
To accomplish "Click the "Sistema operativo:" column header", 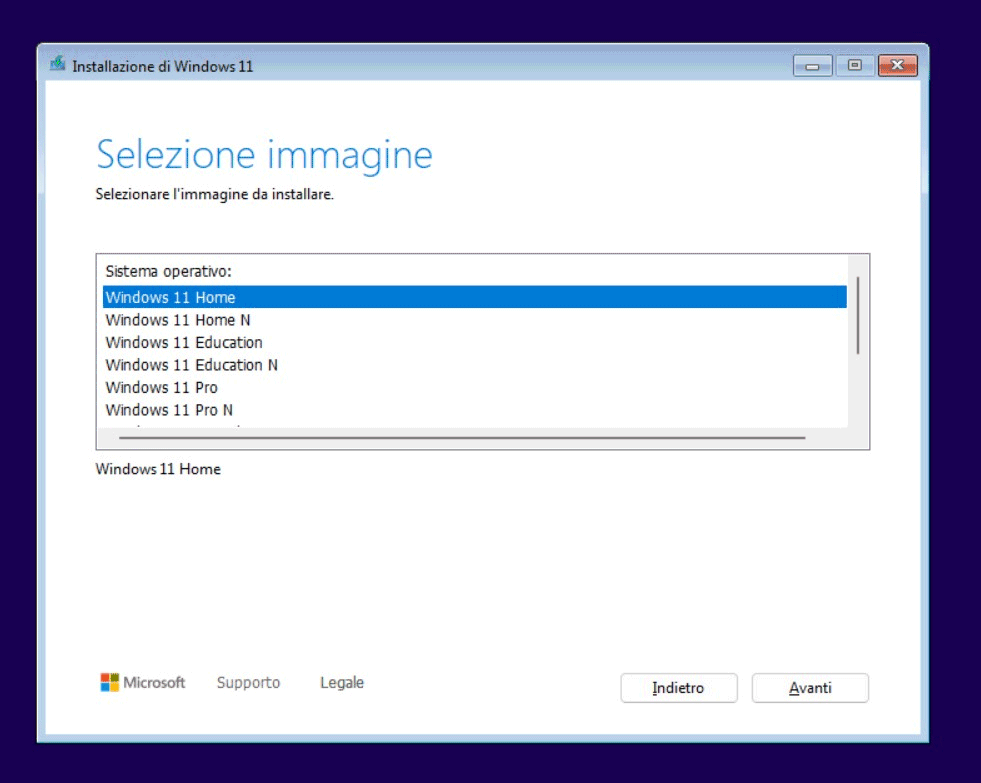I will pos(168,271).
